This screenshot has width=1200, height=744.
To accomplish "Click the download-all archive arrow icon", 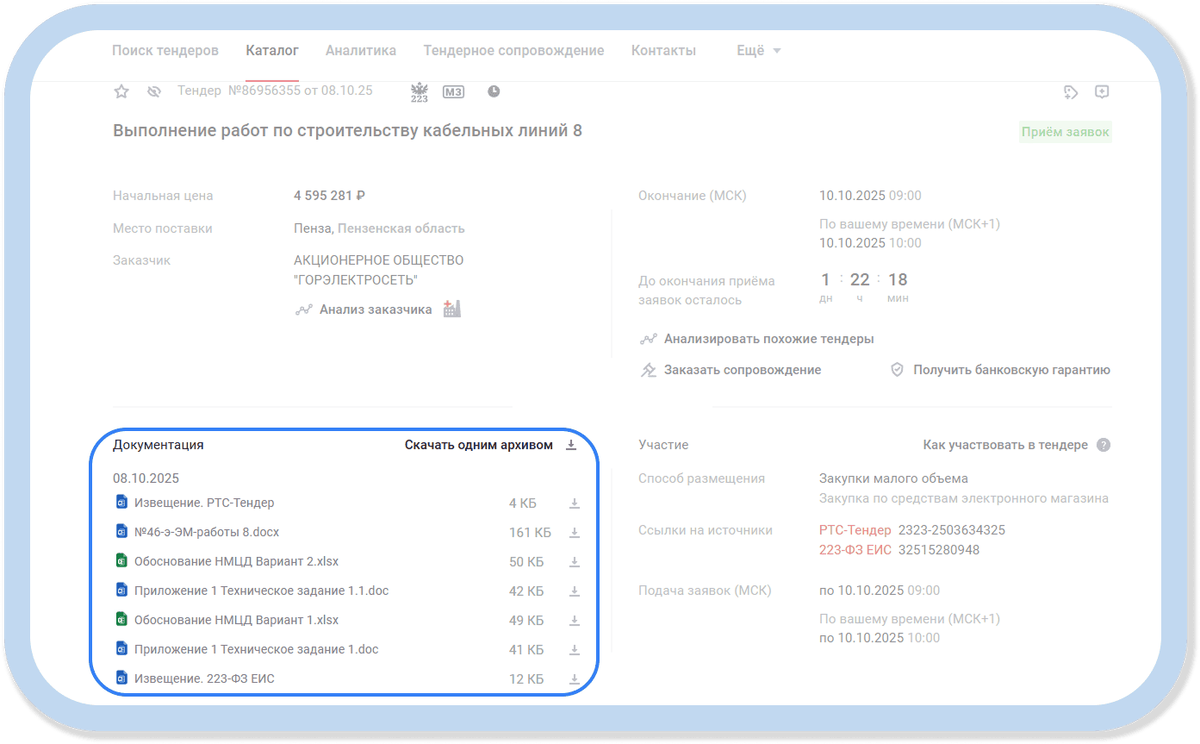I will [x=571, y=445].
